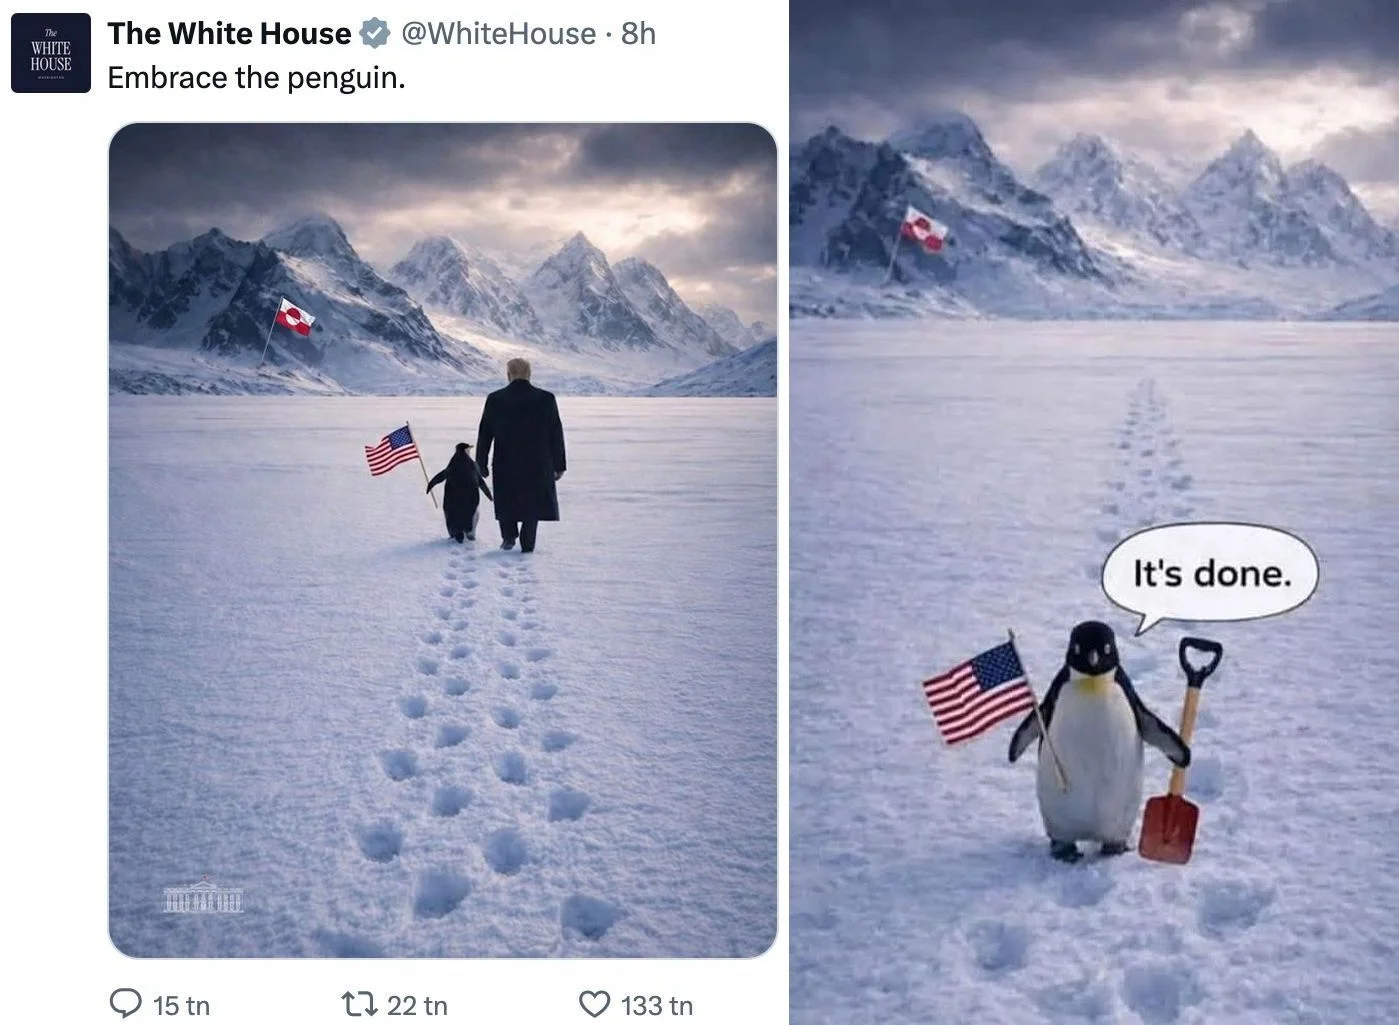Open the tweet image with man and penguin

pos(442,540)
